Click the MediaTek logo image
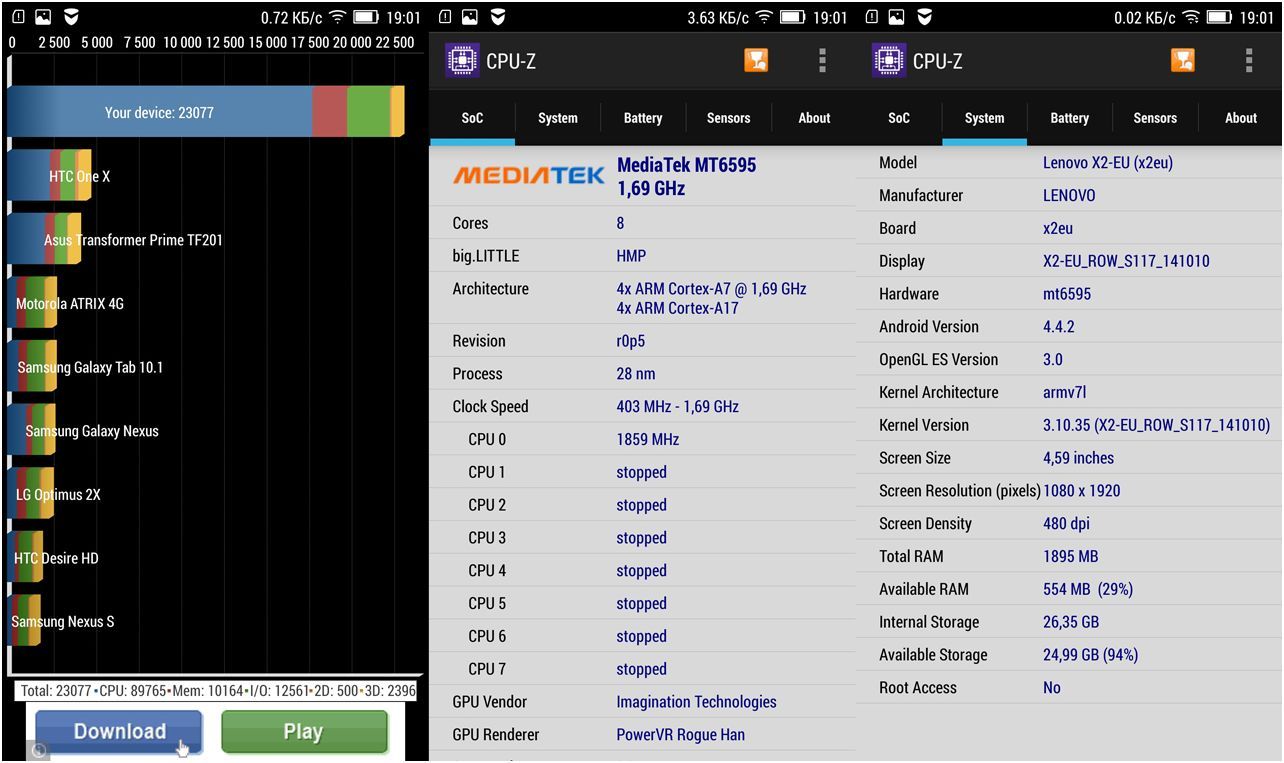1284x763 pixels. coord(529,176)
